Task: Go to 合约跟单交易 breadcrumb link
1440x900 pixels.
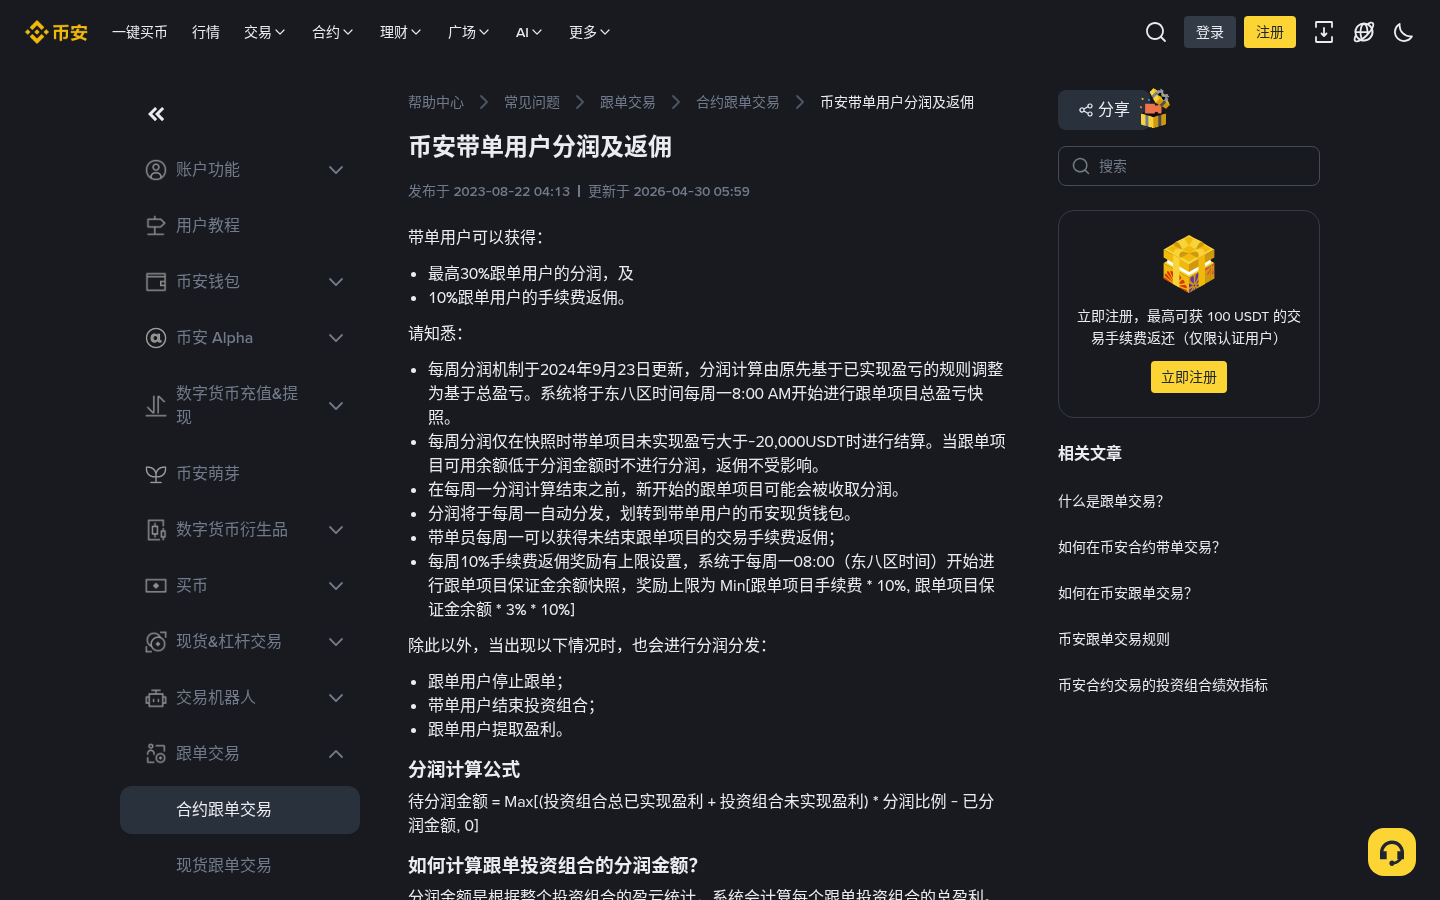Action: point(738,102)
